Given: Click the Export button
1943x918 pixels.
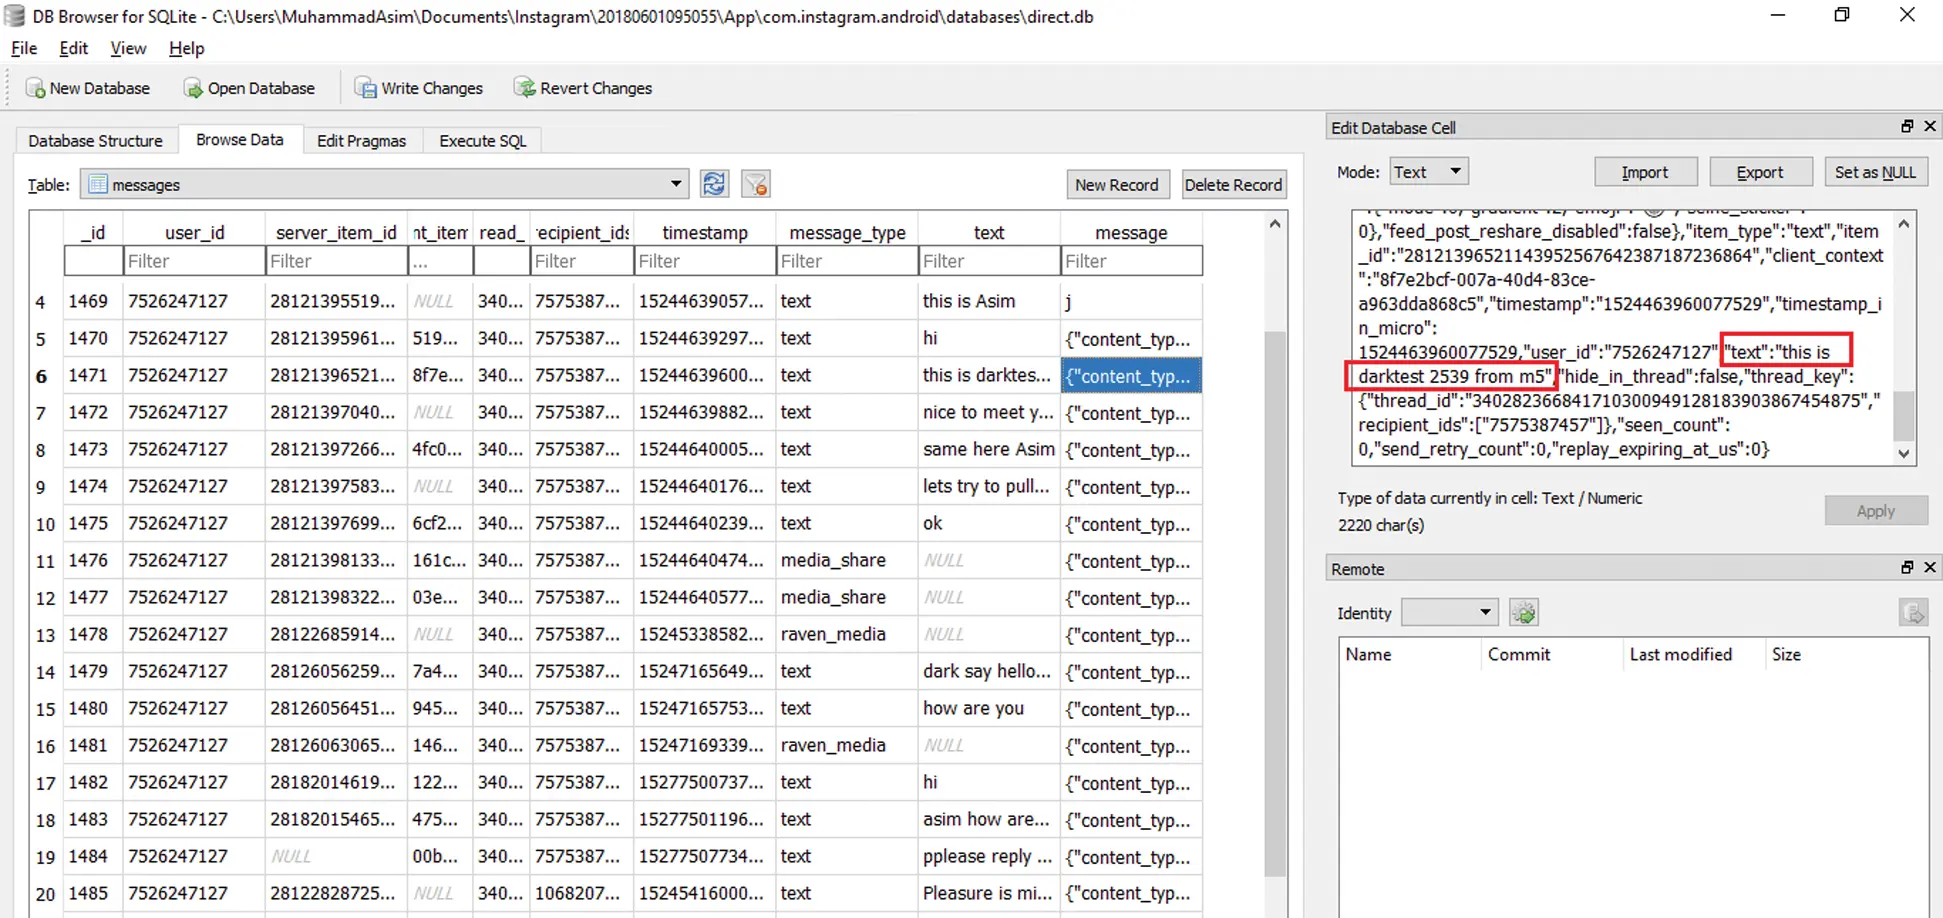Looking at the screenshot, I should point(1760,172).
